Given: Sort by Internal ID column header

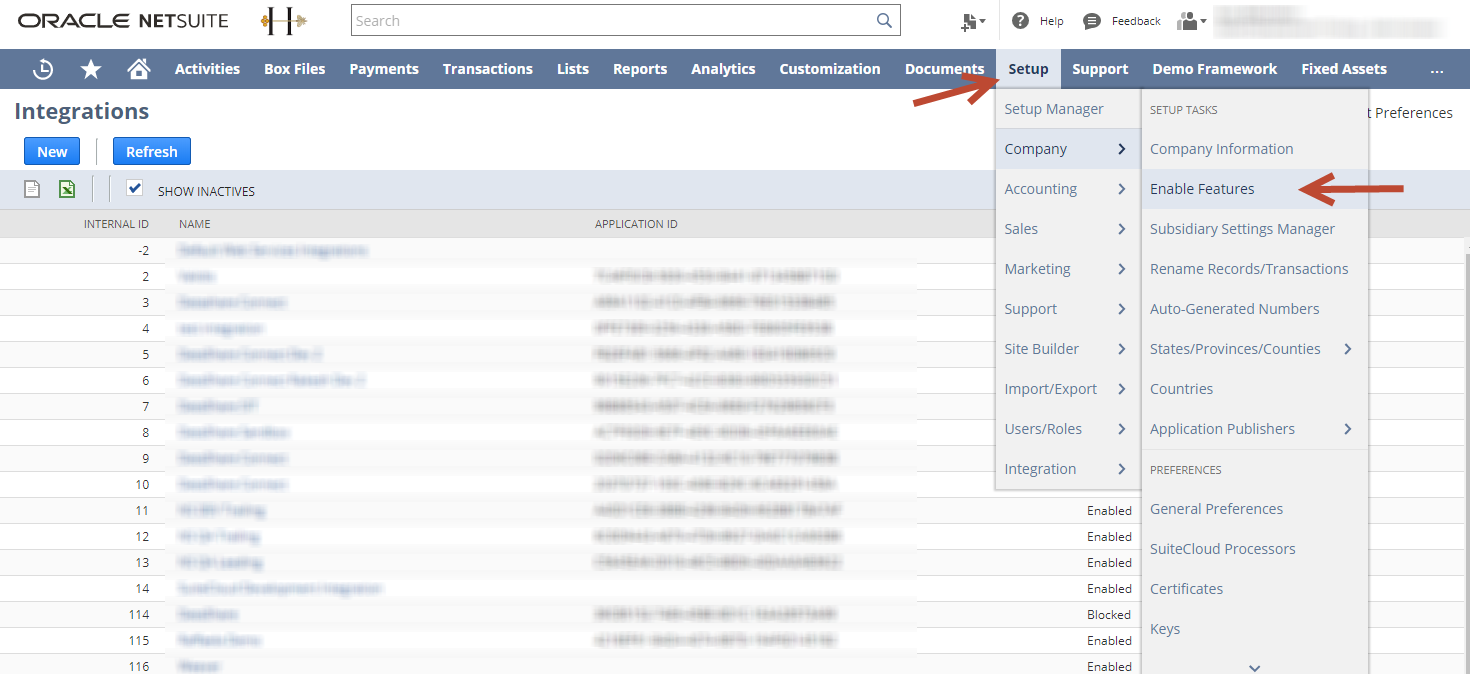Looking at the screenshot, I should pyautogui.click(x=116, y=224).
